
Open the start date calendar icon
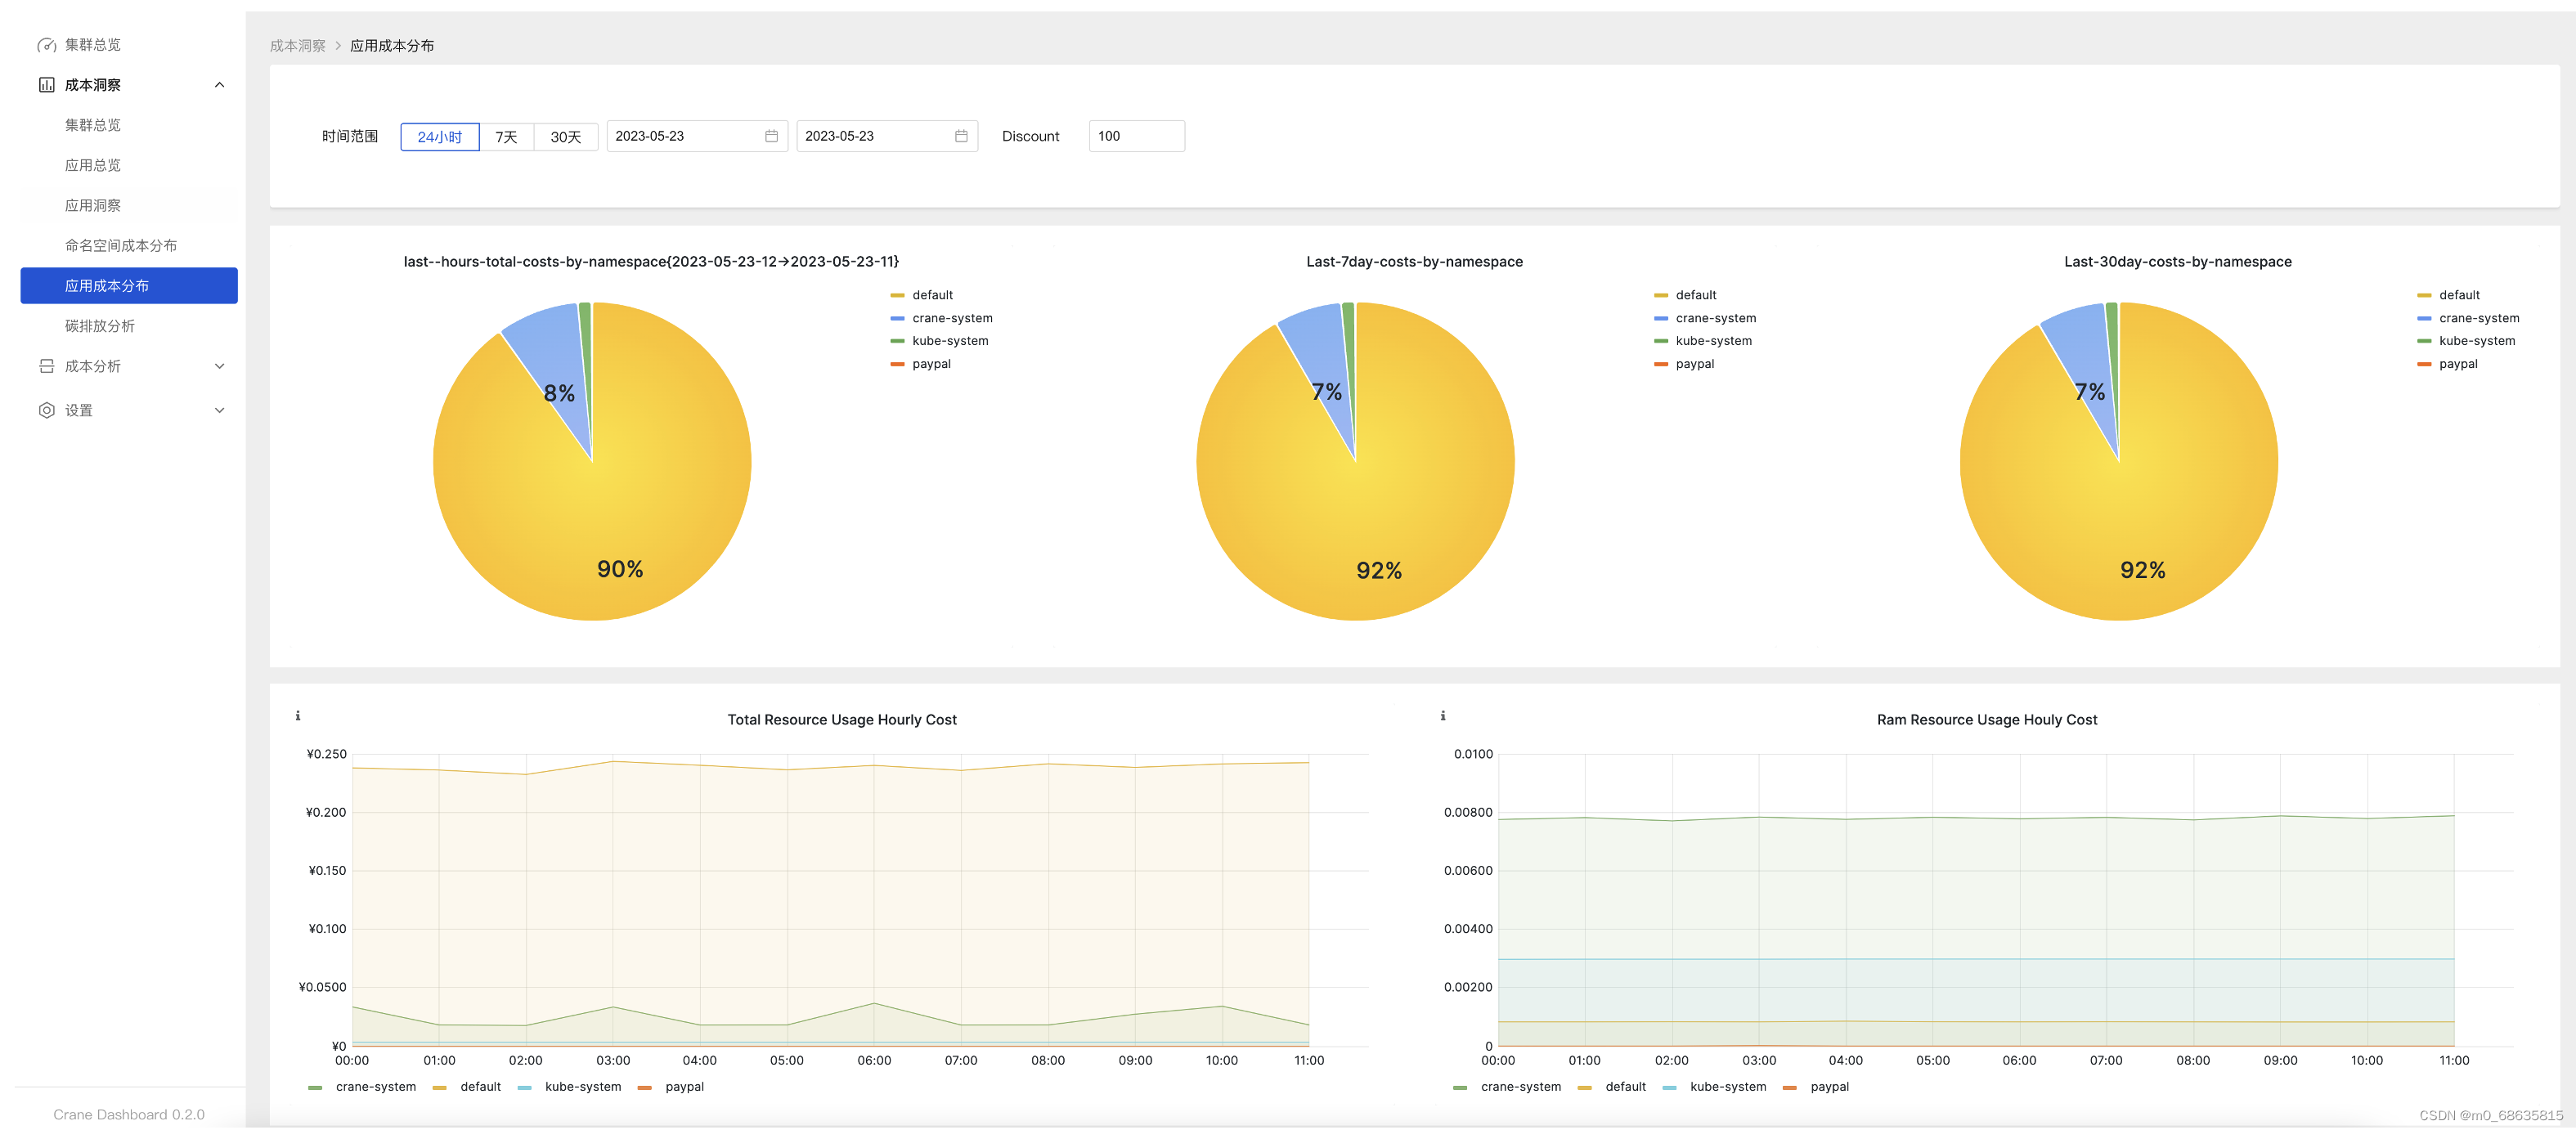[771, 136]
